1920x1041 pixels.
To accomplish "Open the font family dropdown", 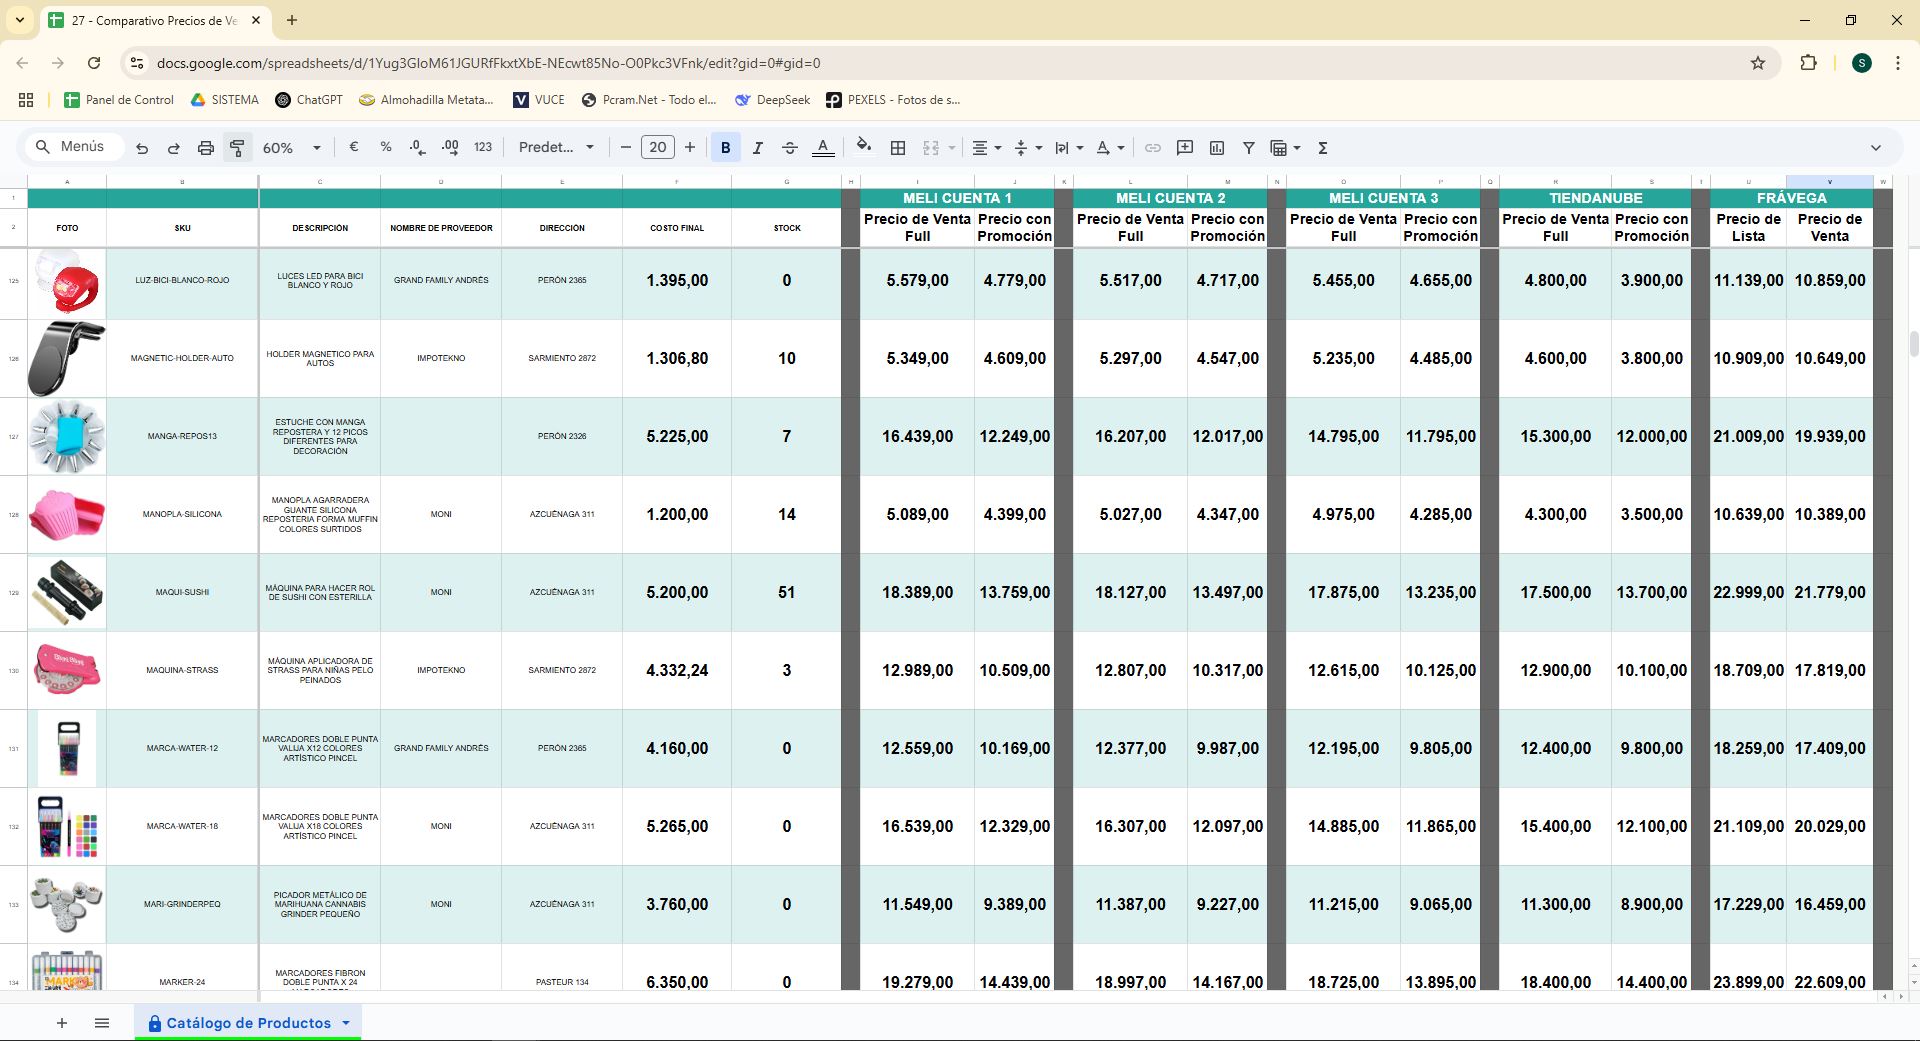I will coord(556,147).
